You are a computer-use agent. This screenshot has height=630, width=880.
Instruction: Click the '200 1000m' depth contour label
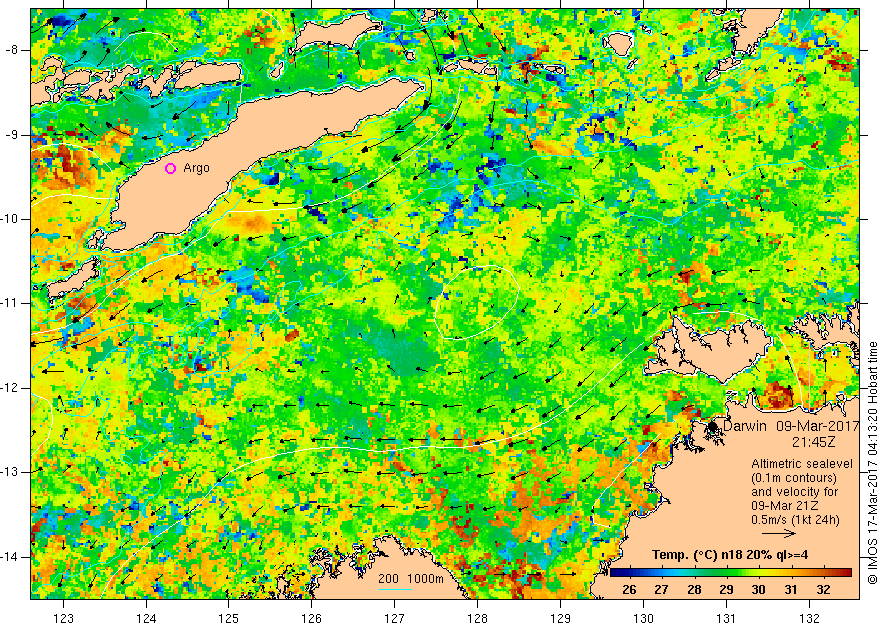(410, 579)
